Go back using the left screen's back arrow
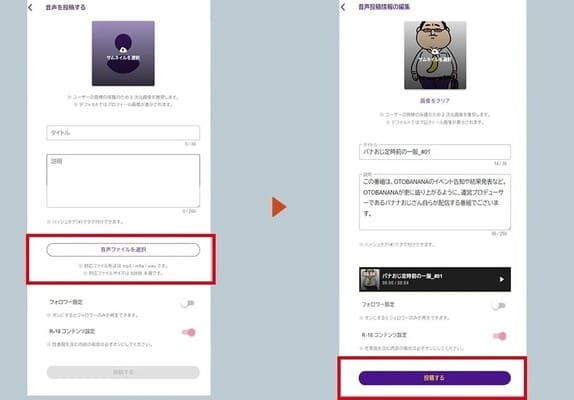Image resolution: width=574 pixels, height=400 pixels. 30,7
